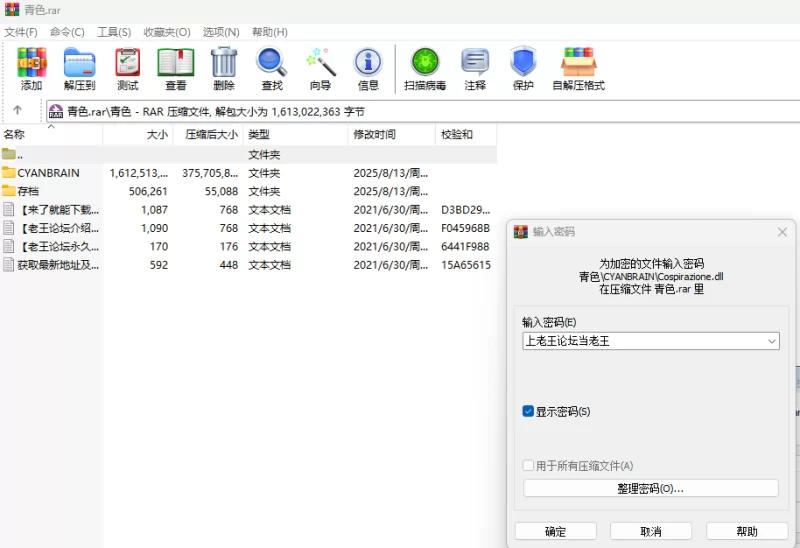Click the size value 1,090

(x=155, y=228)
